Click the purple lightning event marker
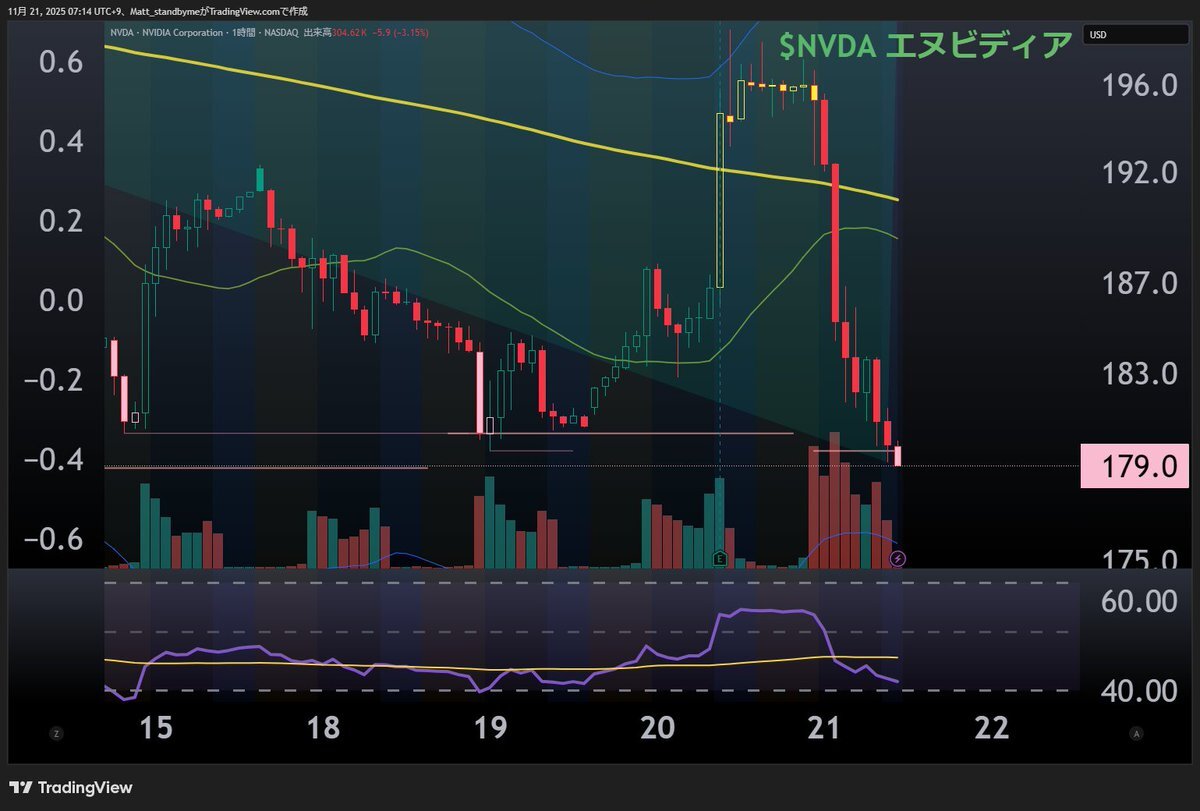The width and height of the screenshot is (1200, 811). (x=898, y=558)
